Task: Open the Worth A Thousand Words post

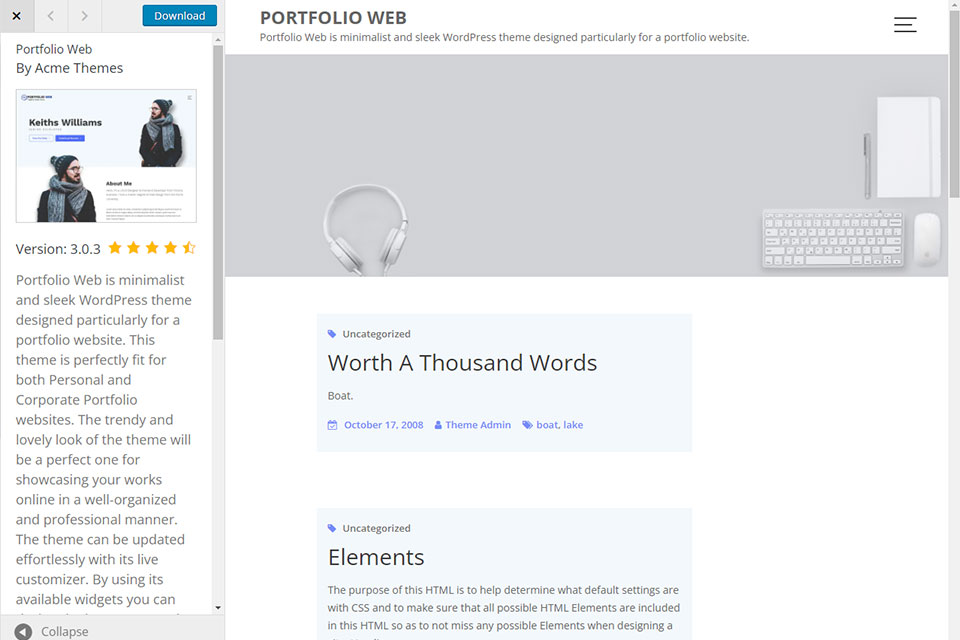Action: [x=462, y=363]
